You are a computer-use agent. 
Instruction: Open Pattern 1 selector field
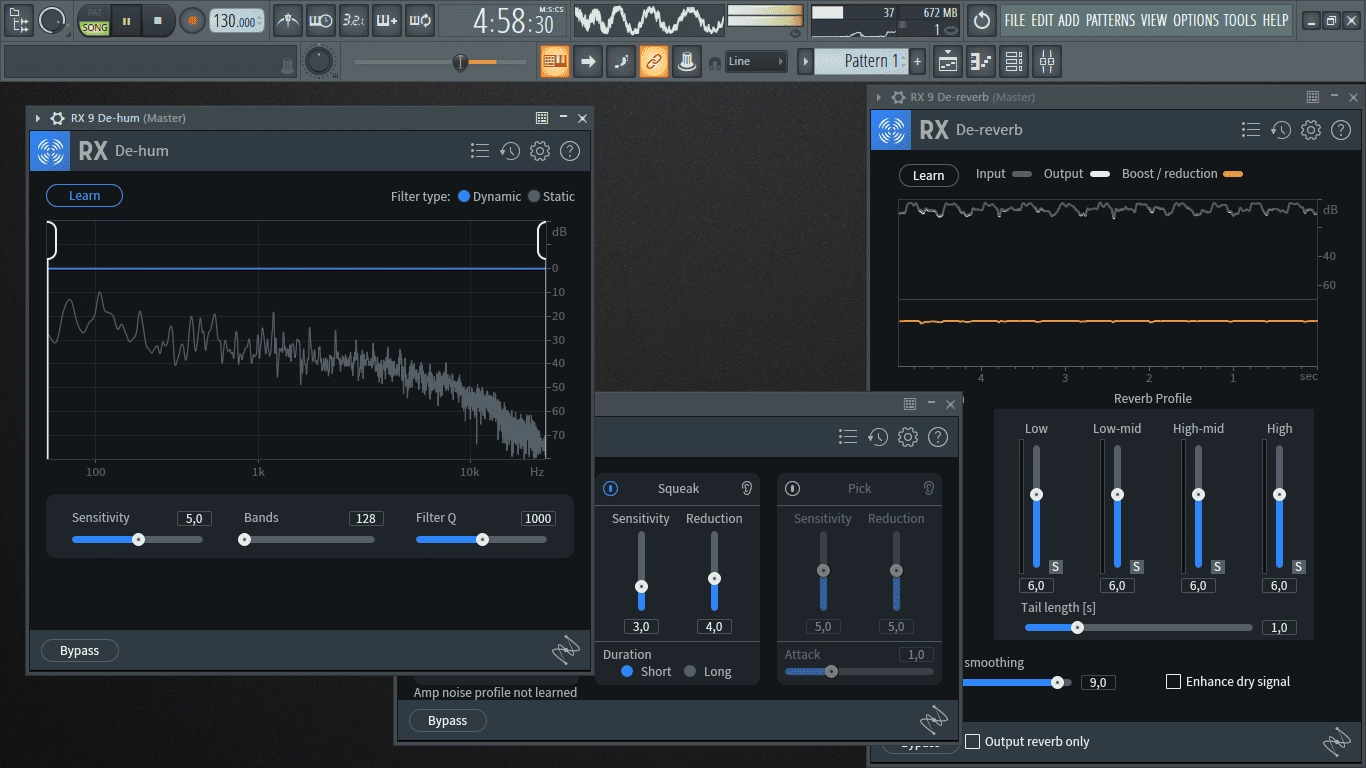coord(861,61)
